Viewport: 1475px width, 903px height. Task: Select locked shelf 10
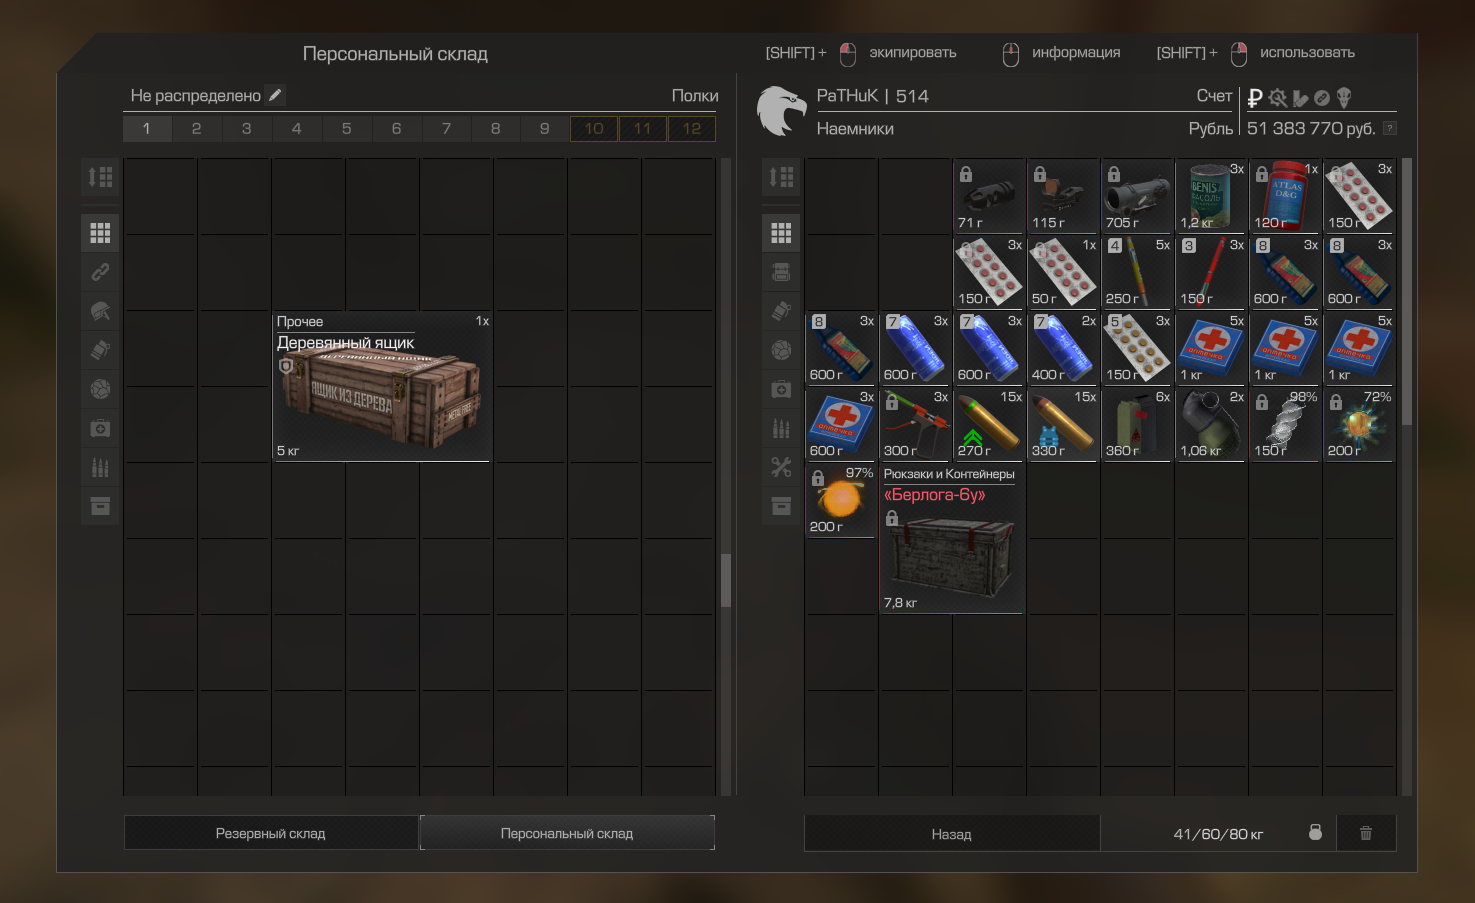594,128
